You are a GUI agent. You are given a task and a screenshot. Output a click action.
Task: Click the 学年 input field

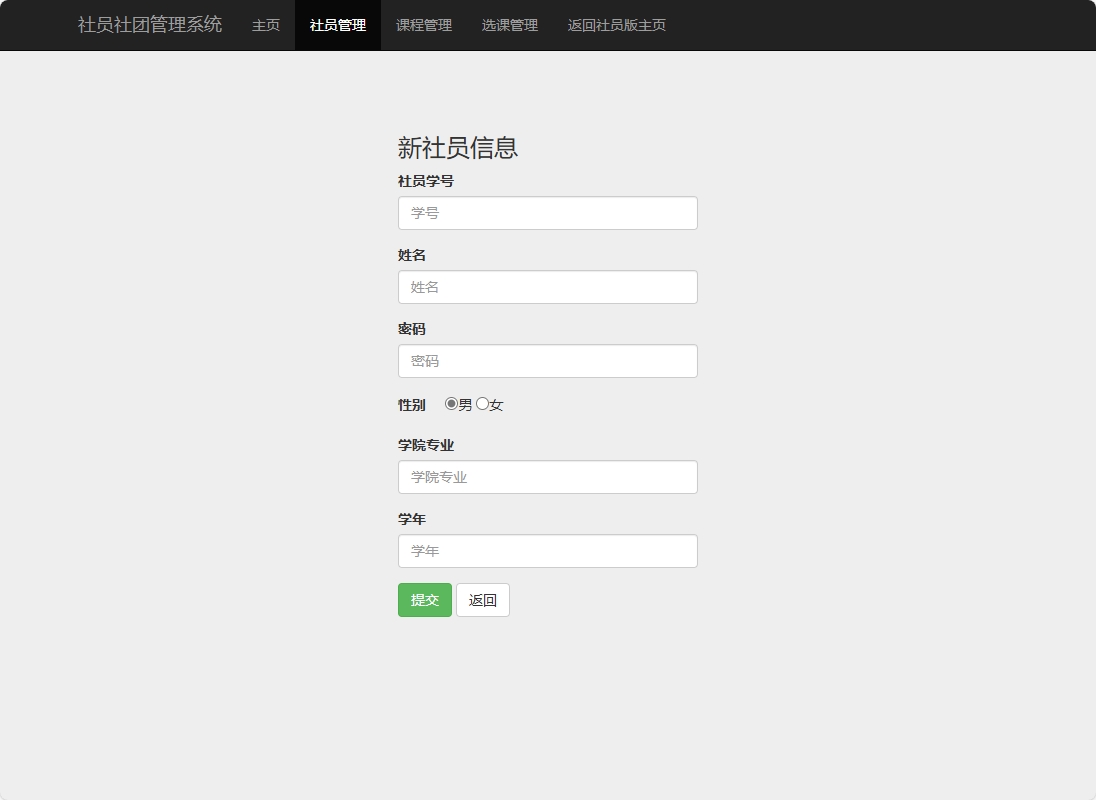[547, 551]
